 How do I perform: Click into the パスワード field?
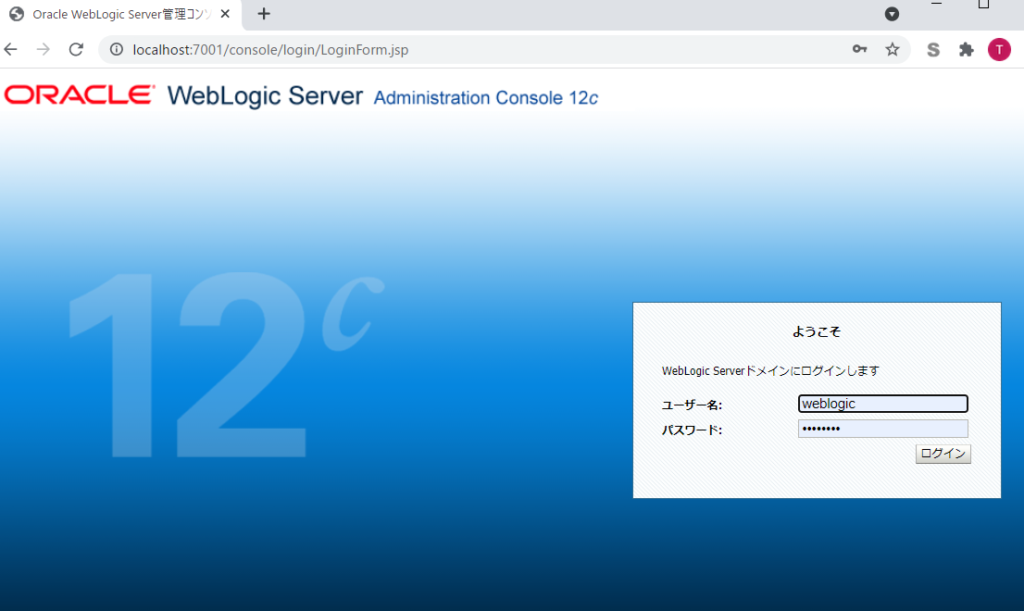click(x=883, y=429)
